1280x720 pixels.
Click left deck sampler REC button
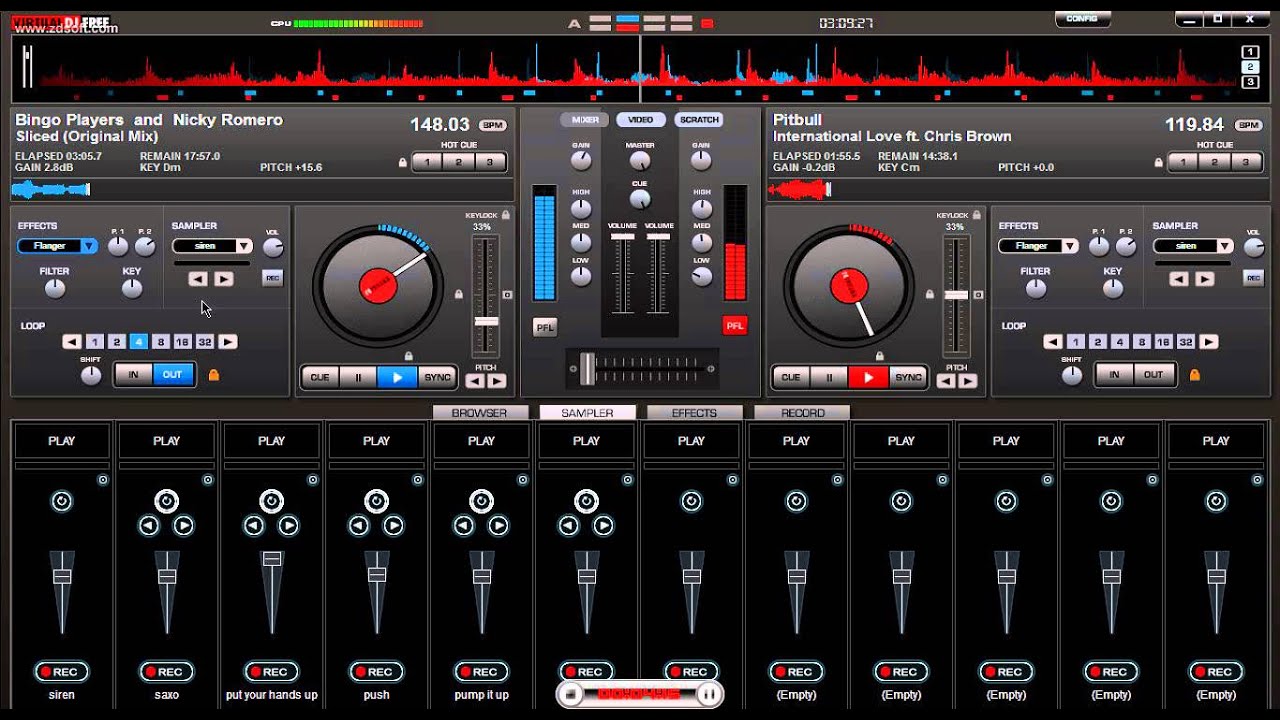click(x=272, y=278)
